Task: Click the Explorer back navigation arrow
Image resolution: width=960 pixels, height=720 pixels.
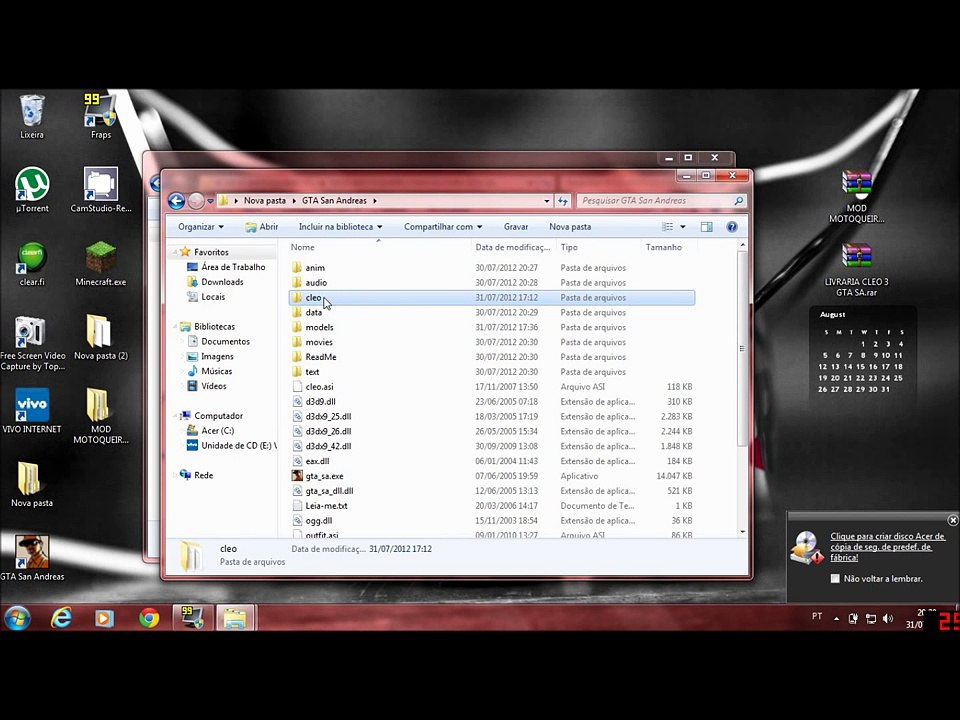Action: tap(176, 201)
